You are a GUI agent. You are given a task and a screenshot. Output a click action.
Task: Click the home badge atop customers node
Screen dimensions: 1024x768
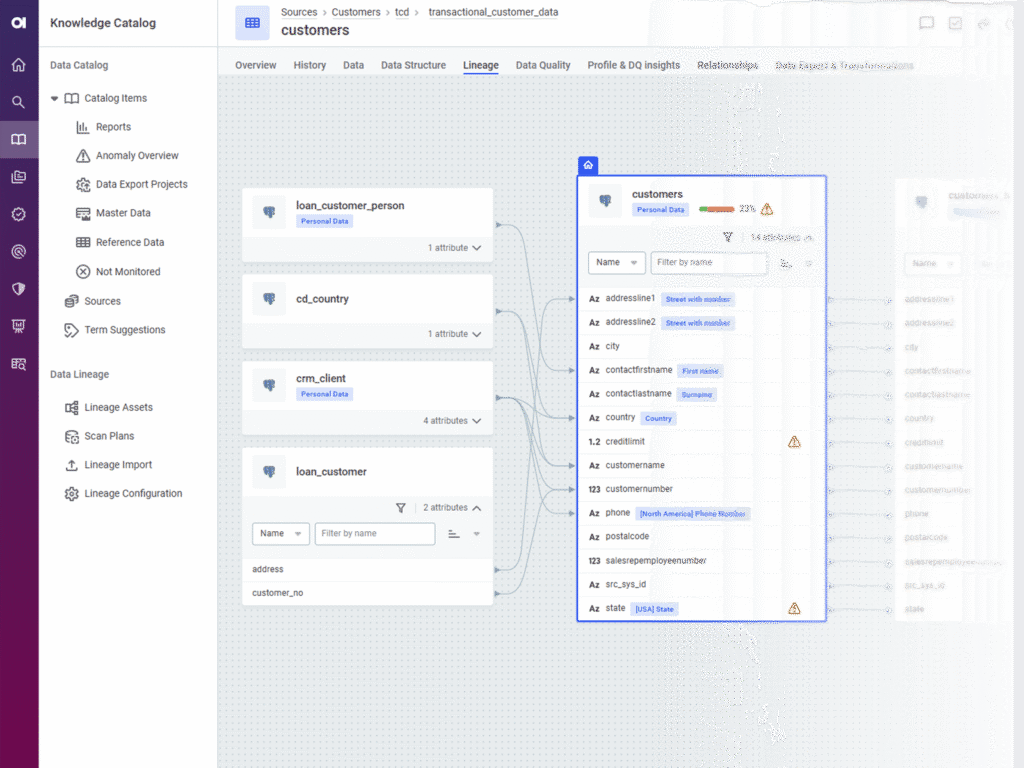click(x=588, y=165)
